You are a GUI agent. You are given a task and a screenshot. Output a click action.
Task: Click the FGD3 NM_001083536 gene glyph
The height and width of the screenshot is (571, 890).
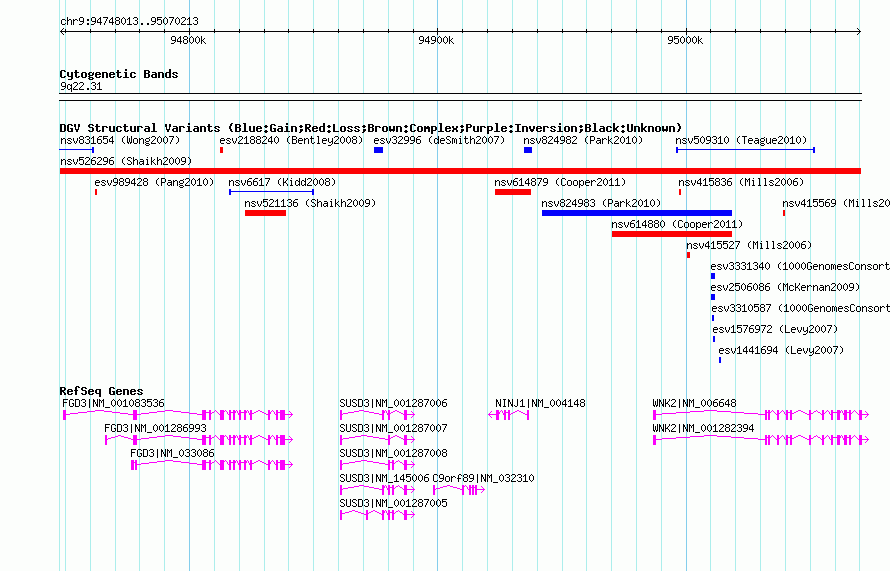pyautogui.click(x=178, y=415)
